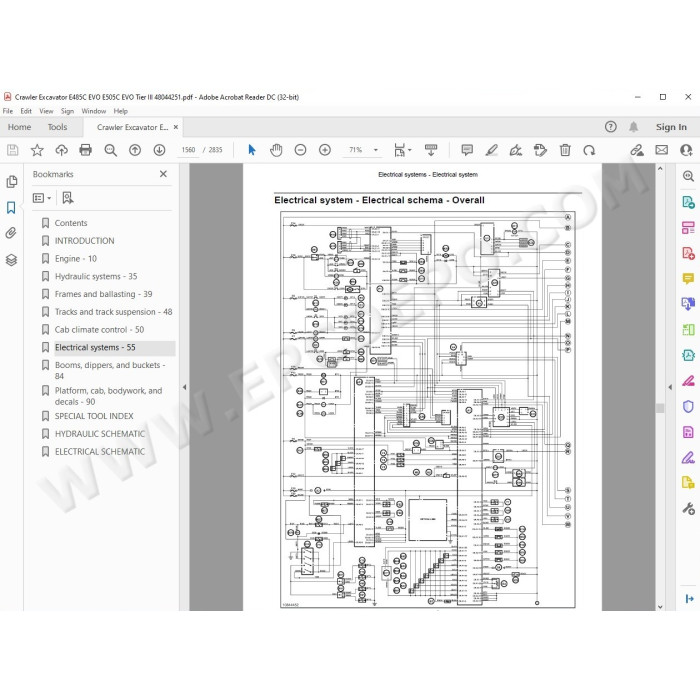Image resolution: width=700 pixels, height=700 pixels.
Task: Activate the Hand pan tool
Action: pyautogui.click(x=276, y=150)
